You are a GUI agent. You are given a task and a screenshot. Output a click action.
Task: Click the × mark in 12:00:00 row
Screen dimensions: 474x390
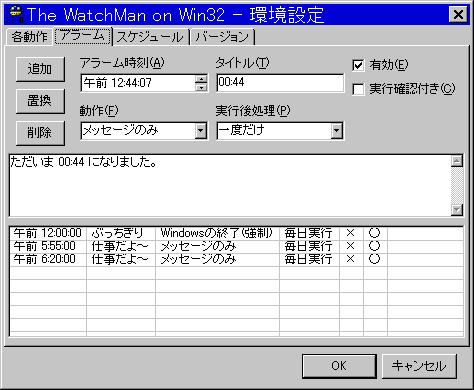(350, 233)
